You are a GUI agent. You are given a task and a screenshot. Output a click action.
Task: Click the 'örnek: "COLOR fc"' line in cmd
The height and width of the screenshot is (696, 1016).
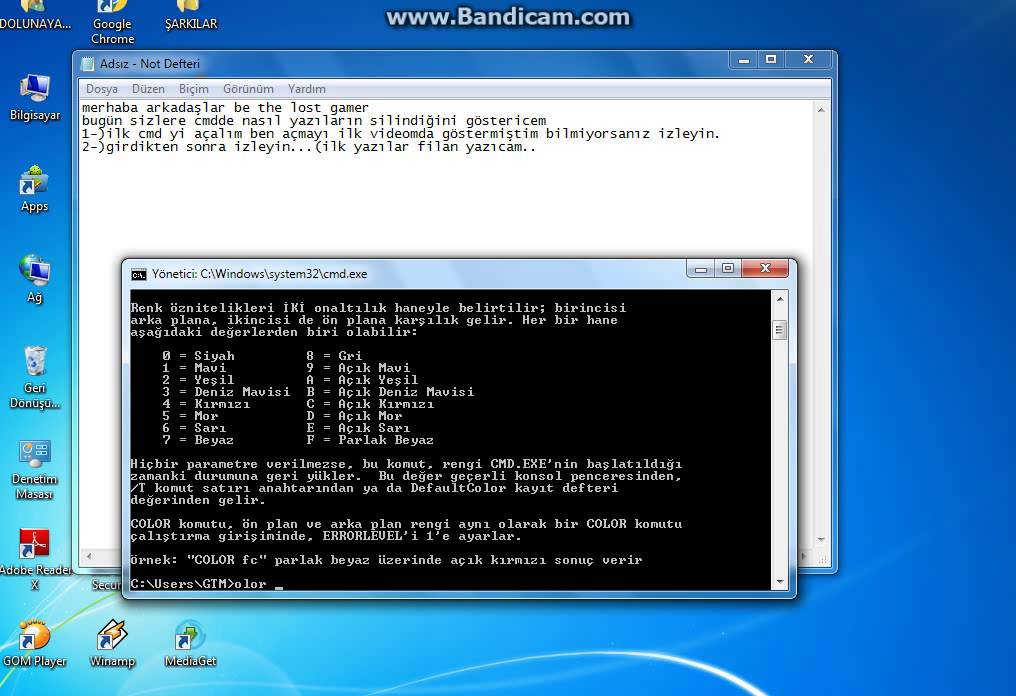(386, 560)
